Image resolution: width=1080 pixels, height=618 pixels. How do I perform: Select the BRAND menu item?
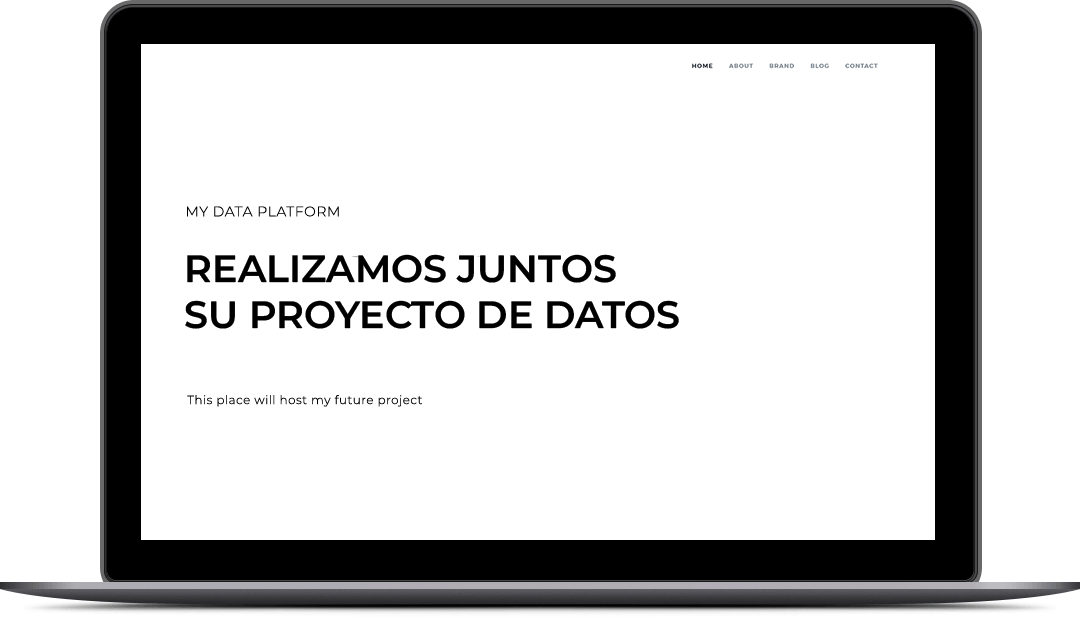click(x=782, y=66)
